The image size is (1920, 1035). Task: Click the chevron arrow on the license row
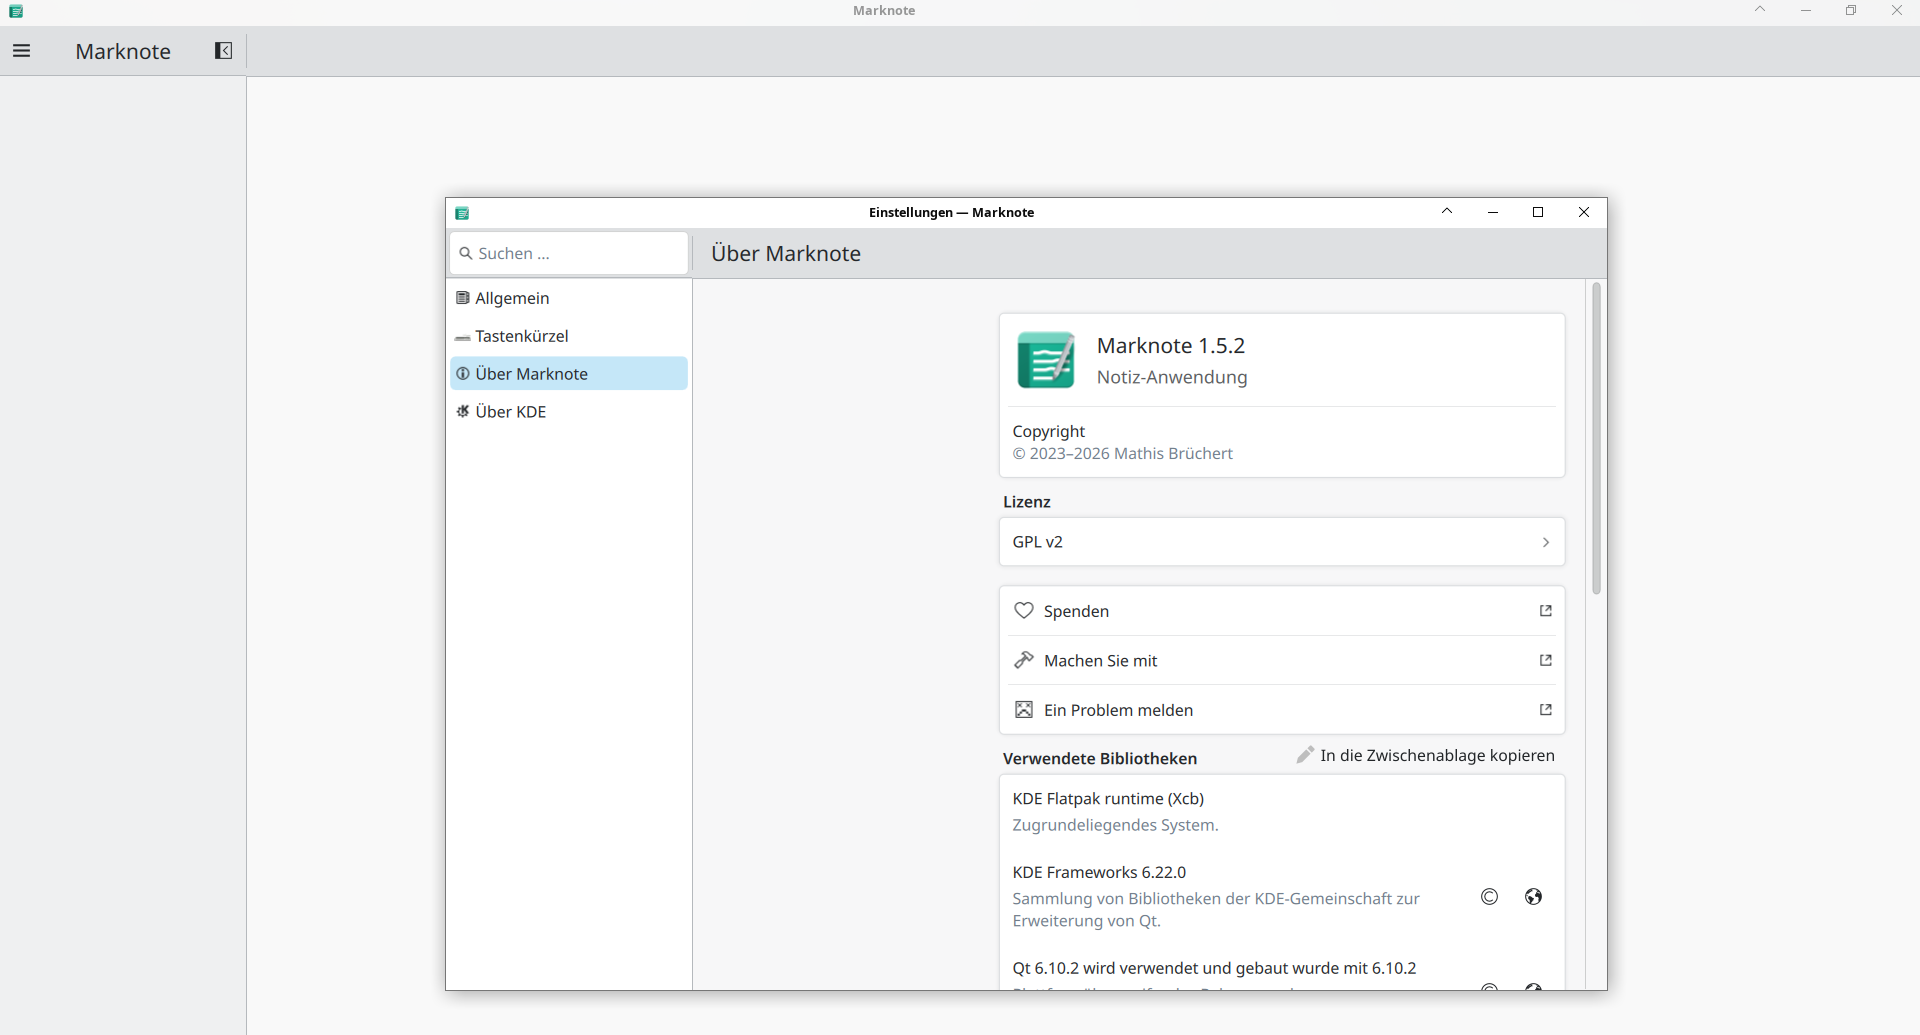(x=1545, y=542)
